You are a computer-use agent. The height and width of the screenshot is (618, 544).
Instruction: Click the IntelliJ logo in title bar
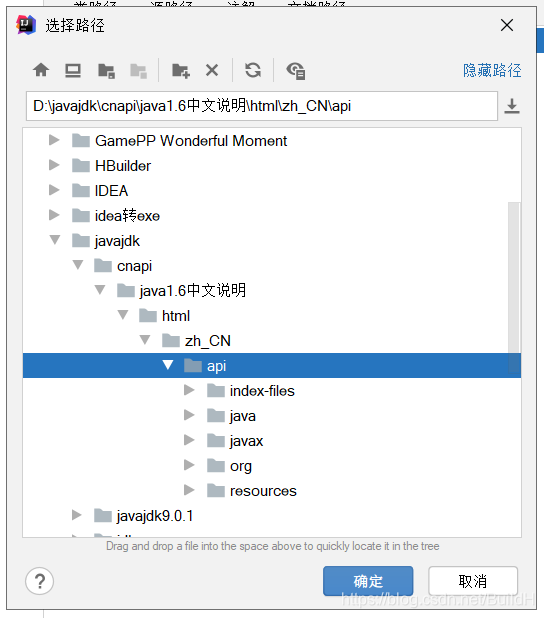pyautogui.click(x=26, y=25)
